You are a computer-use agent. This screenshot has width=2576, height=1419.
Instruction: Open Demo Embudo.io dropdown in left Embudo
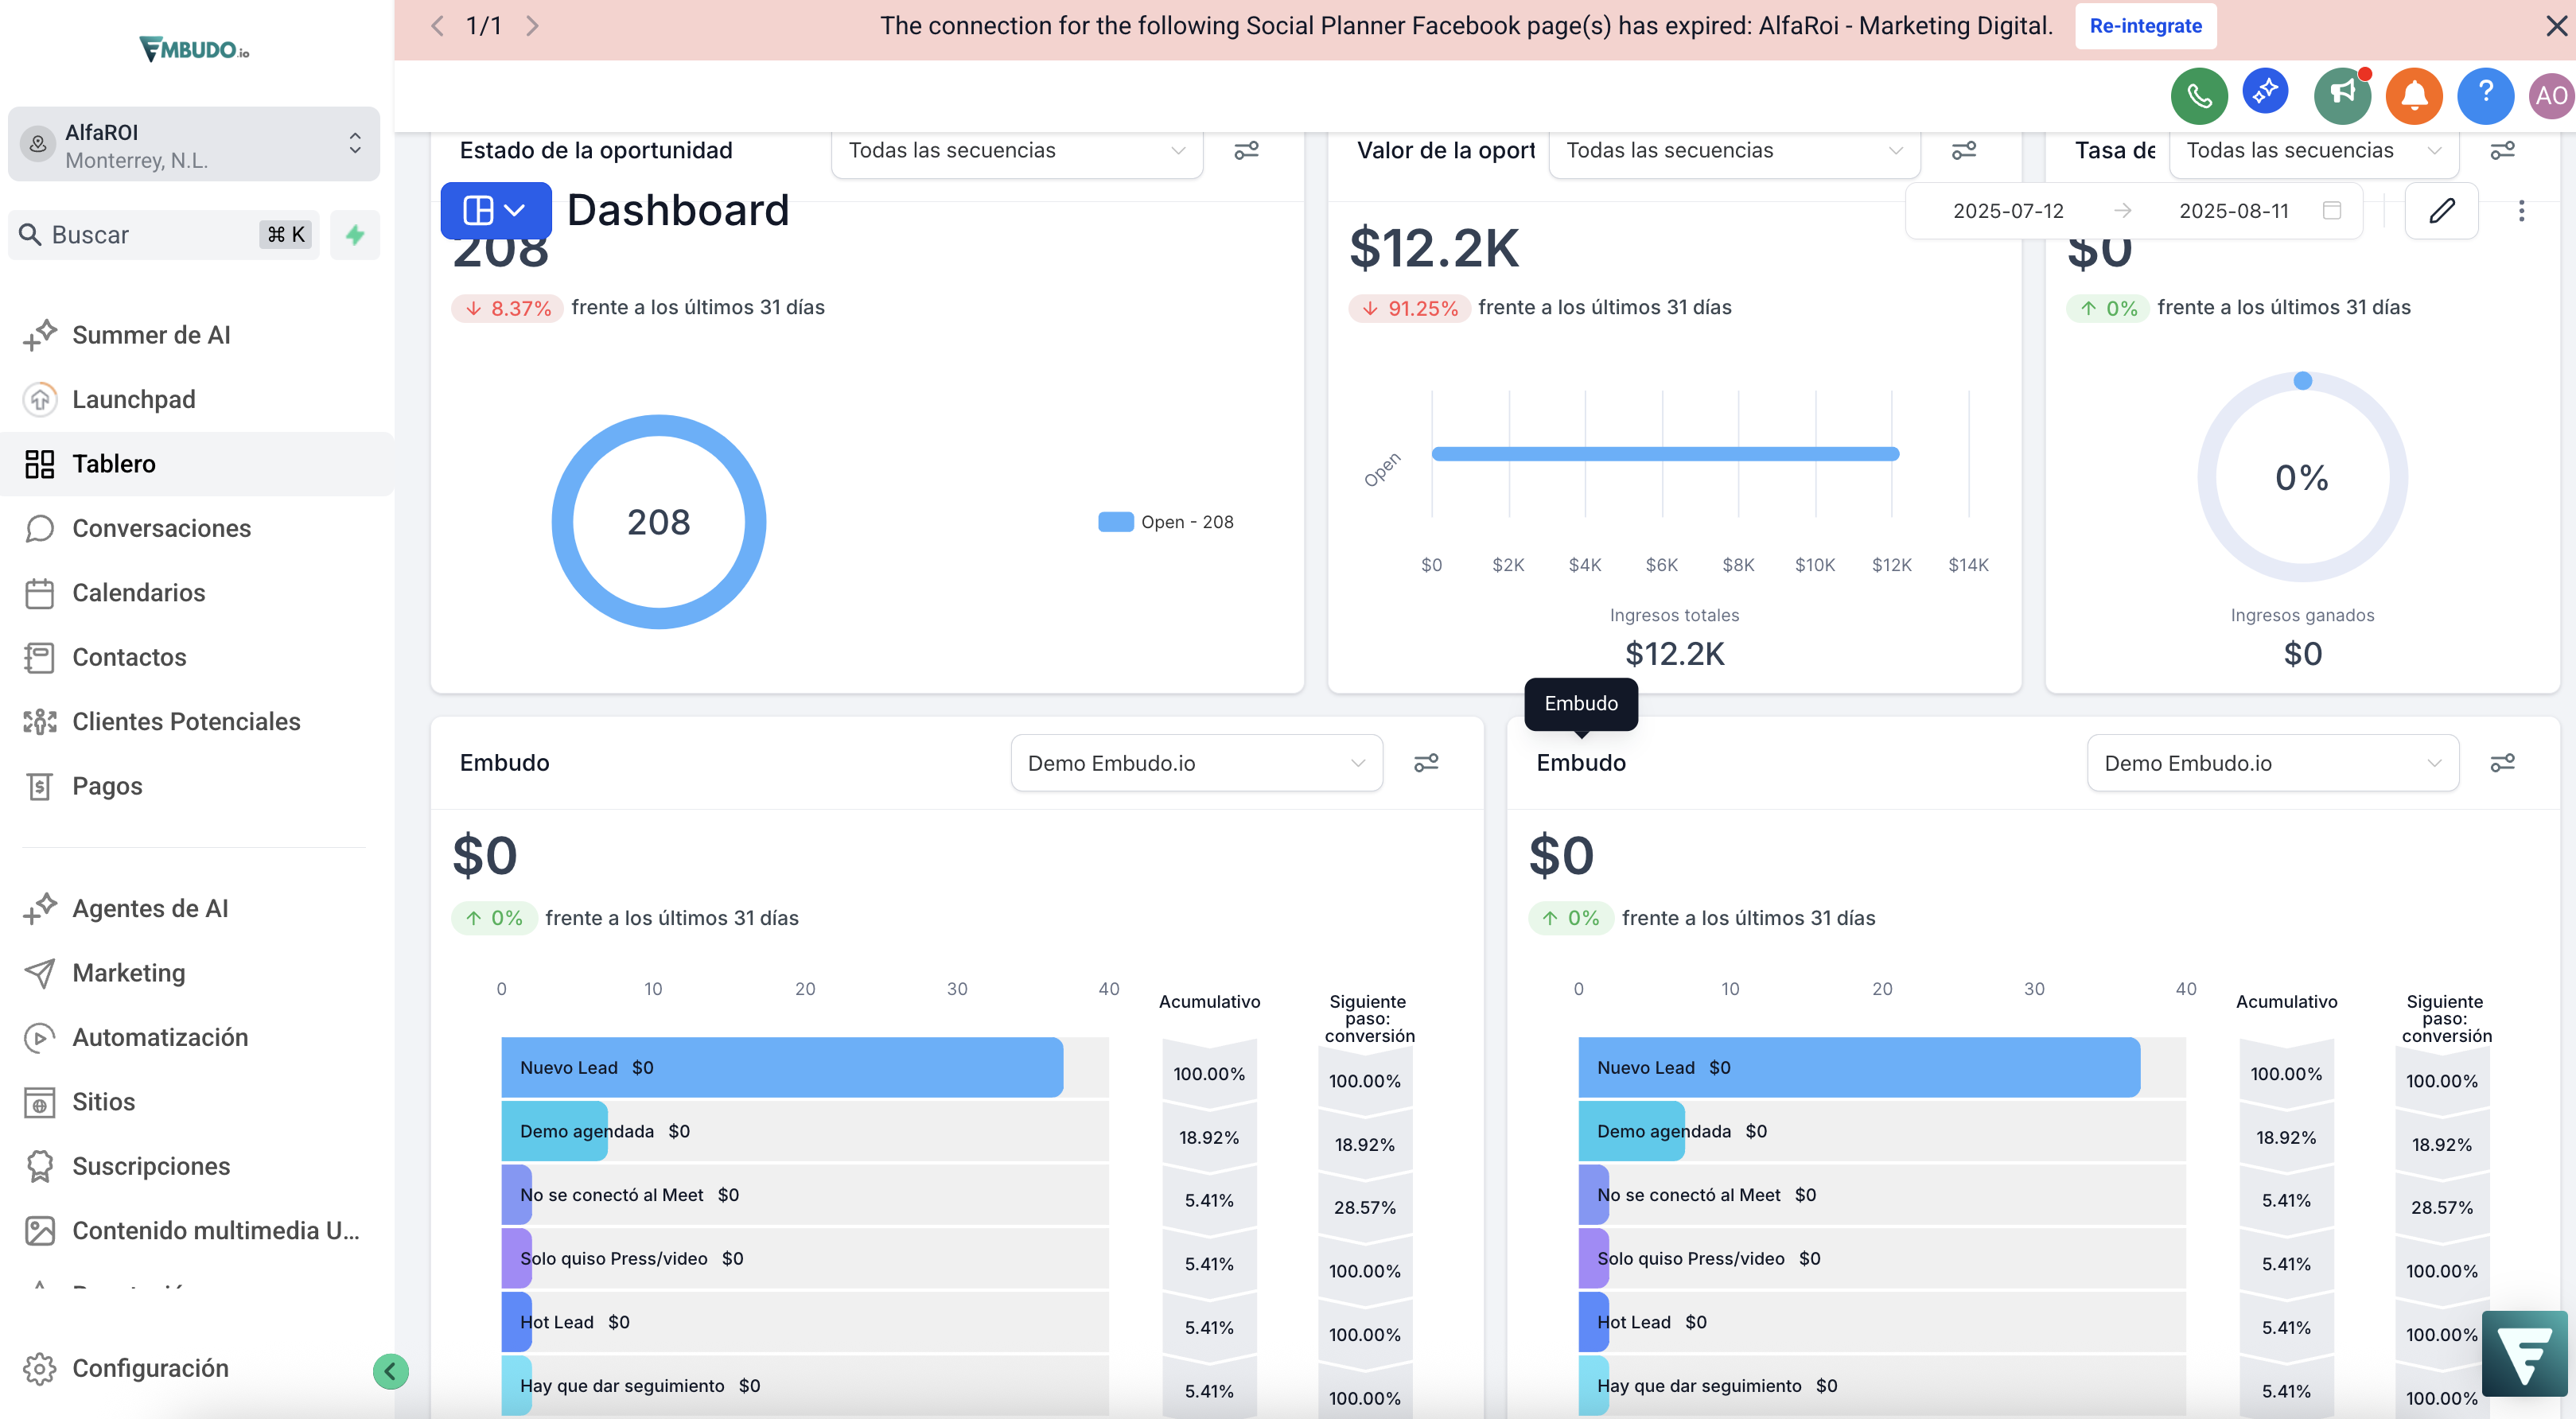1196,763
